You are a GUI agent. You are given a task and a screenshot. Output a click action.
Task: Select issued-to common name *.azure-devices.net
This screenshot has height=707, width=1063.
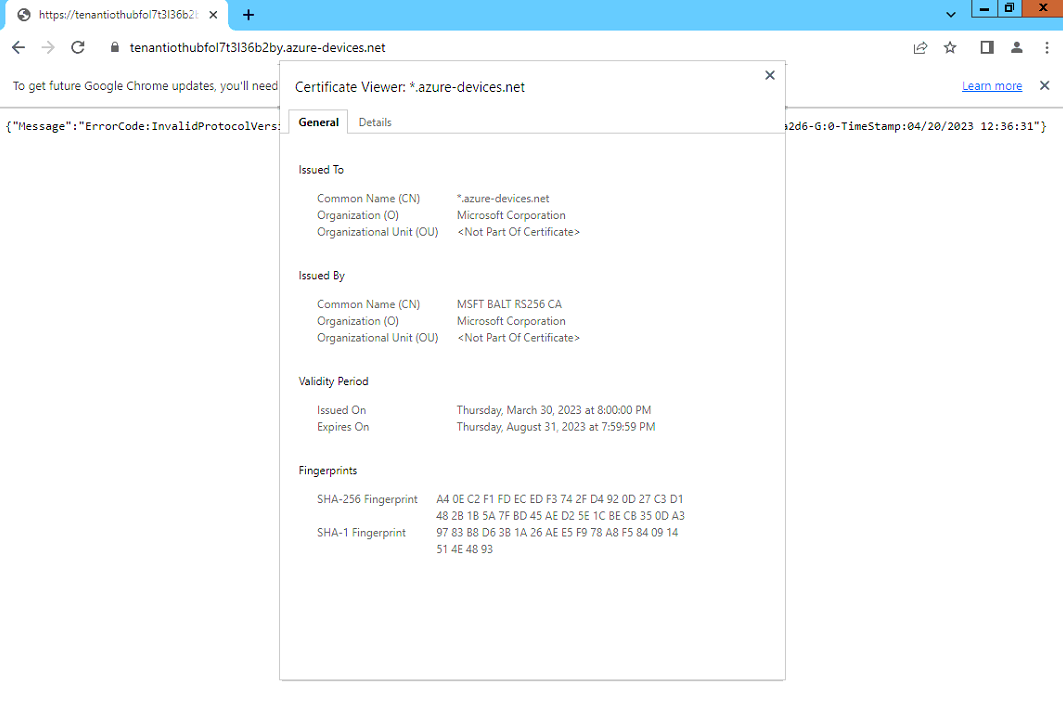click(503, 199)
